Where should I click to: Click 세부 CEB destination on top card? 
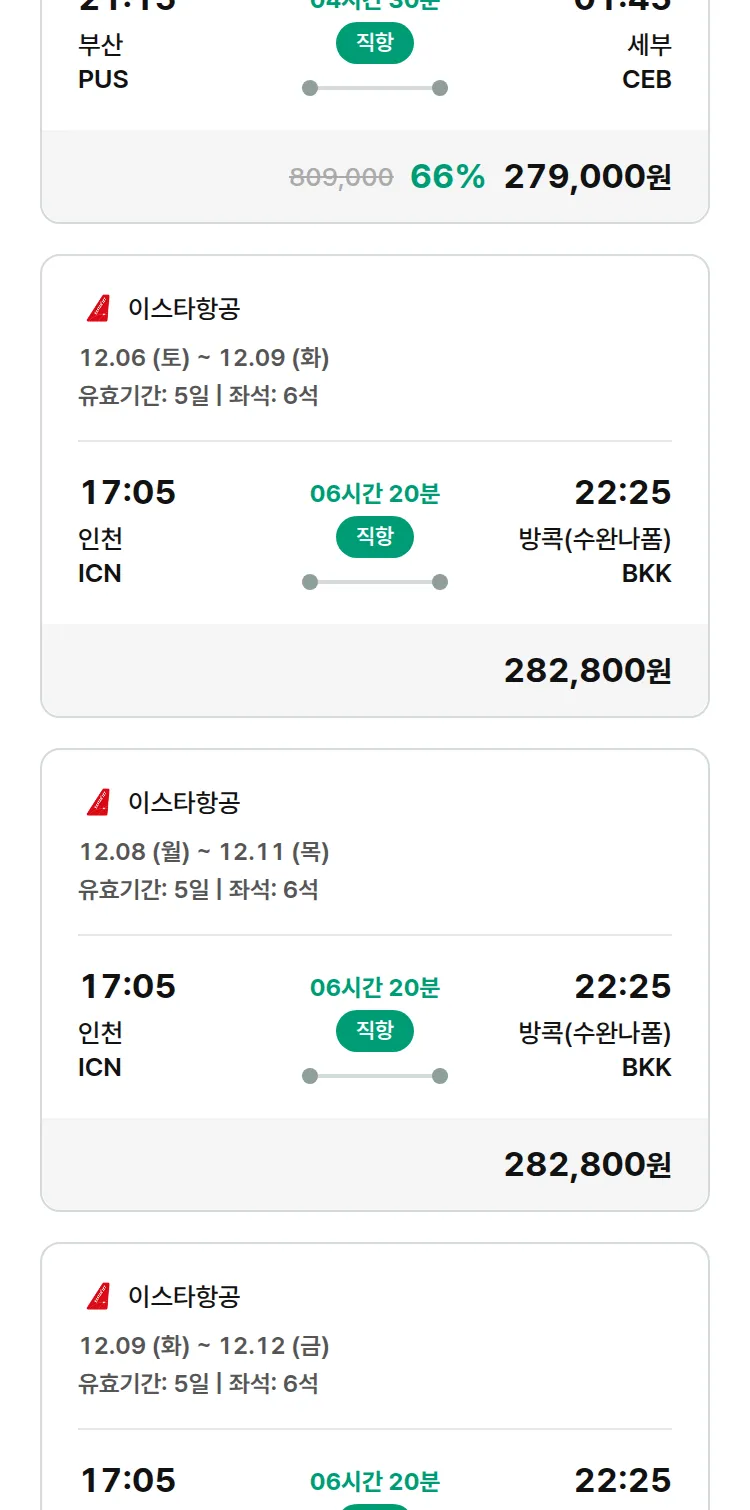click(647, 62)
